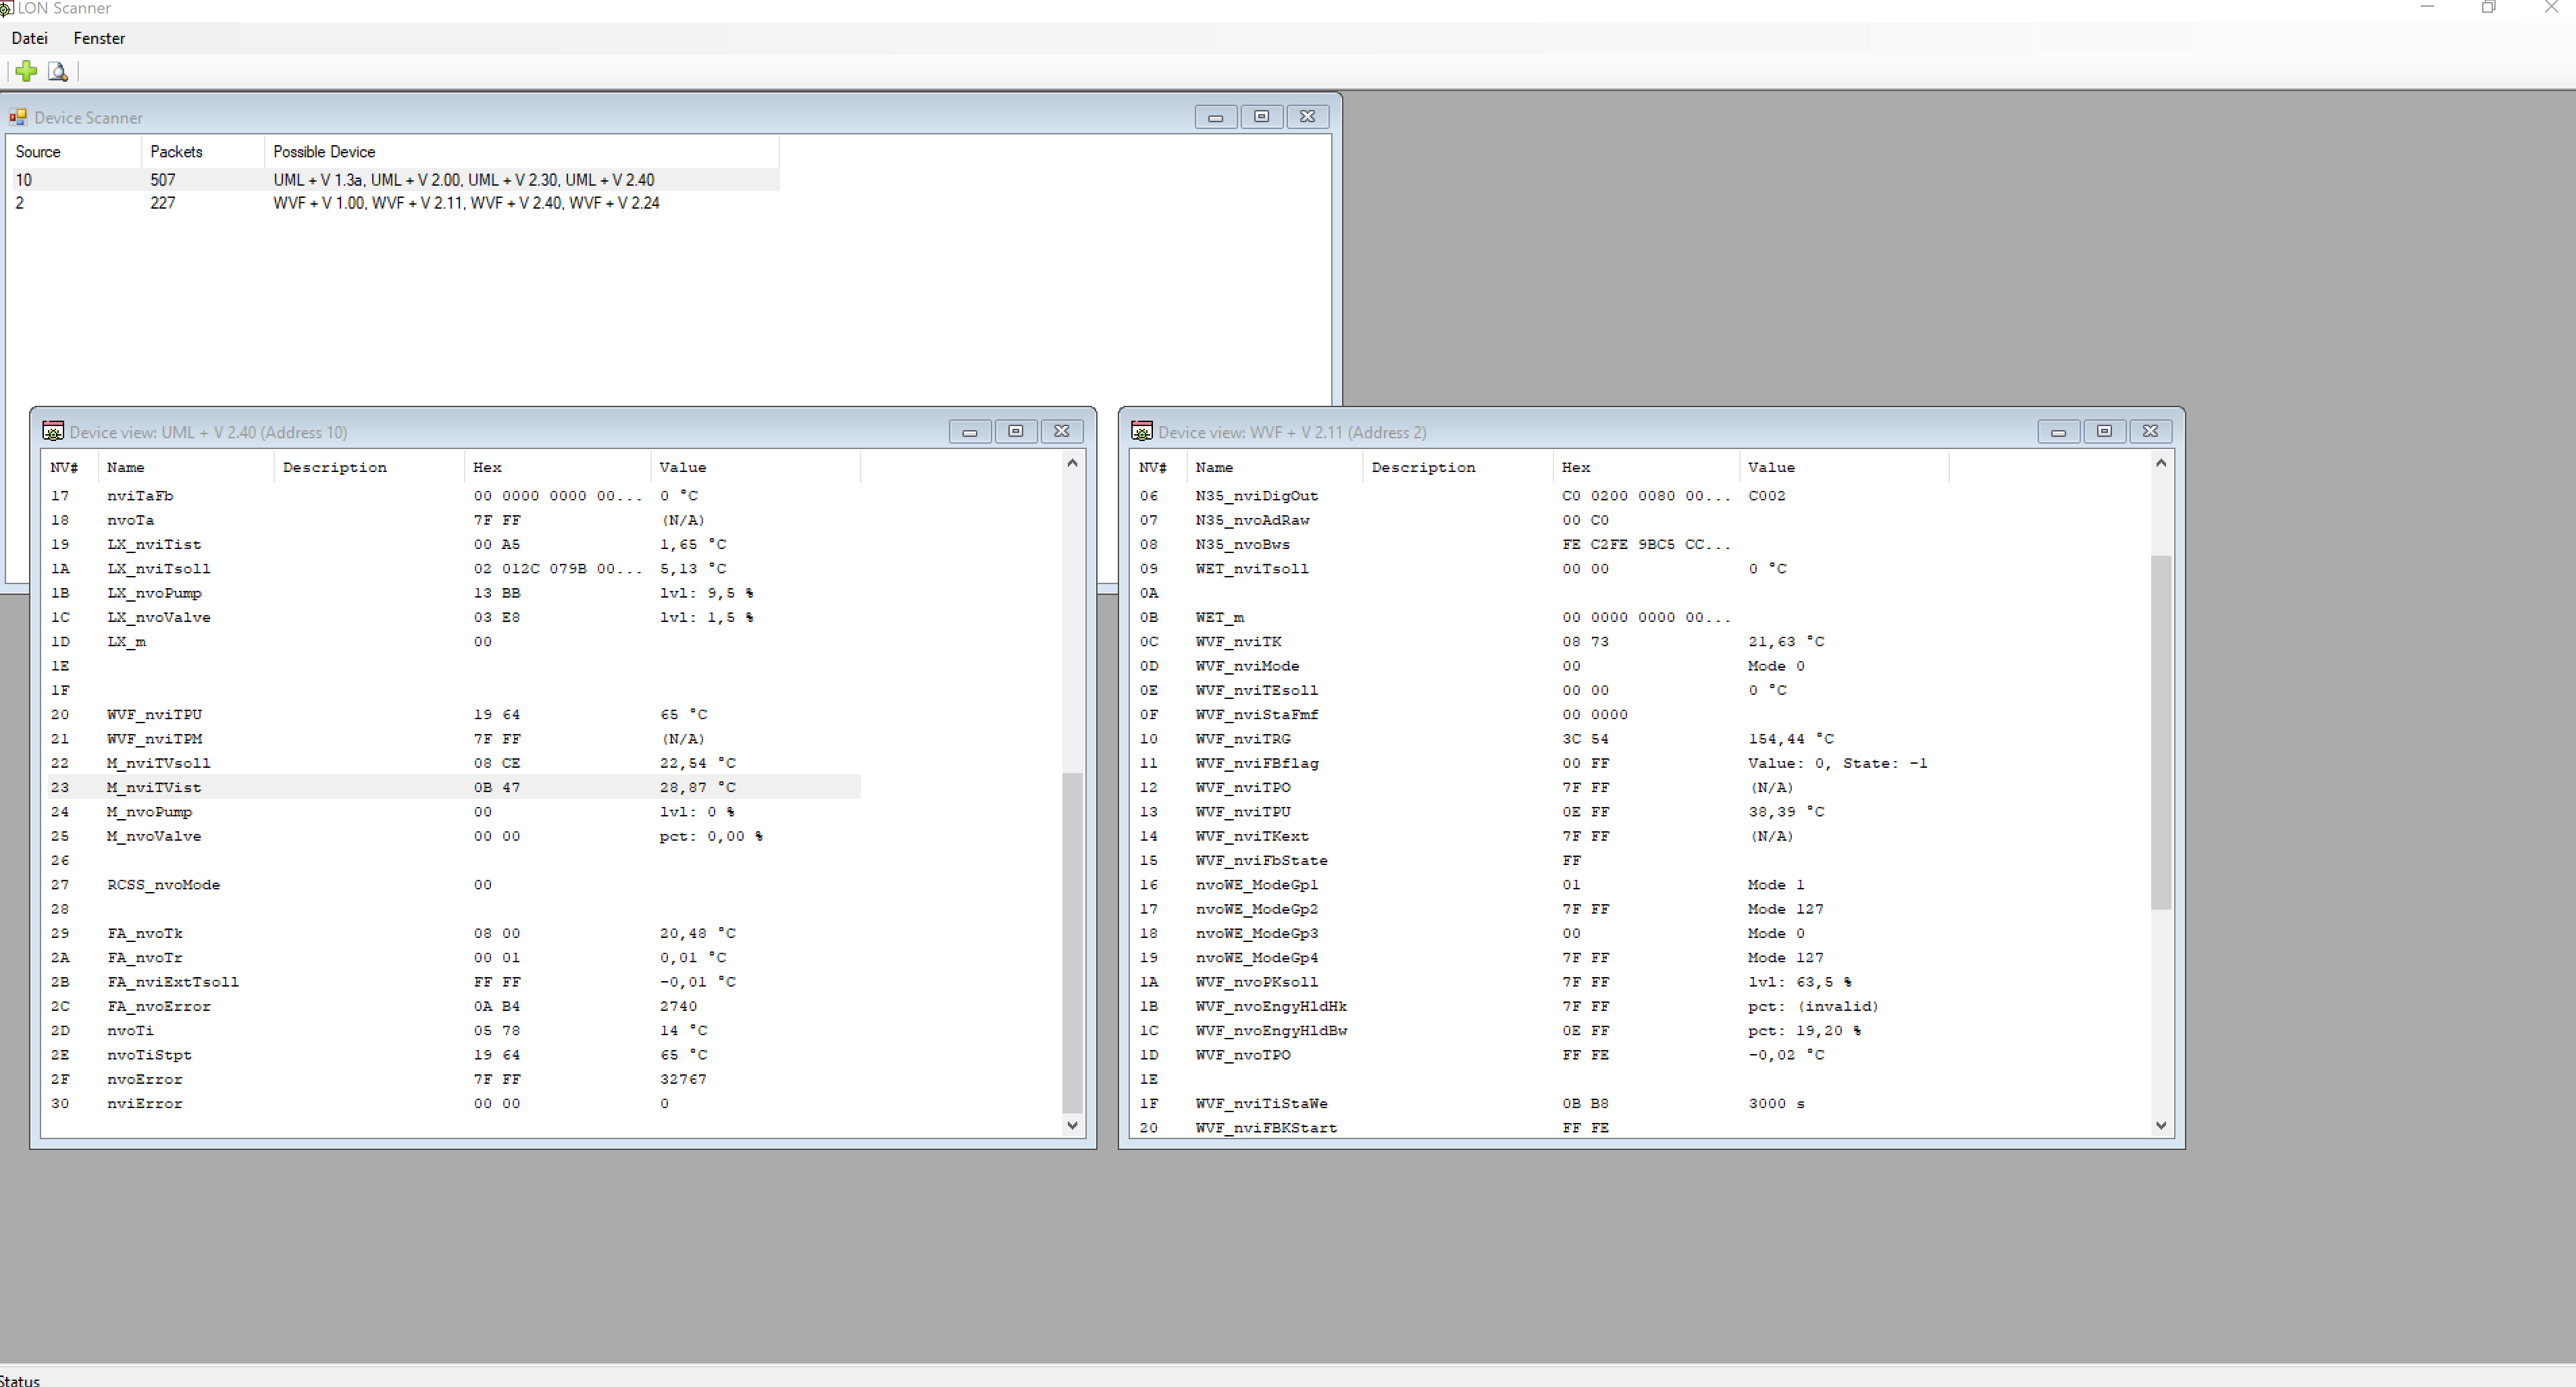Click Value column header in UML view
The image size is (2576, 1387).
point(755,467)
